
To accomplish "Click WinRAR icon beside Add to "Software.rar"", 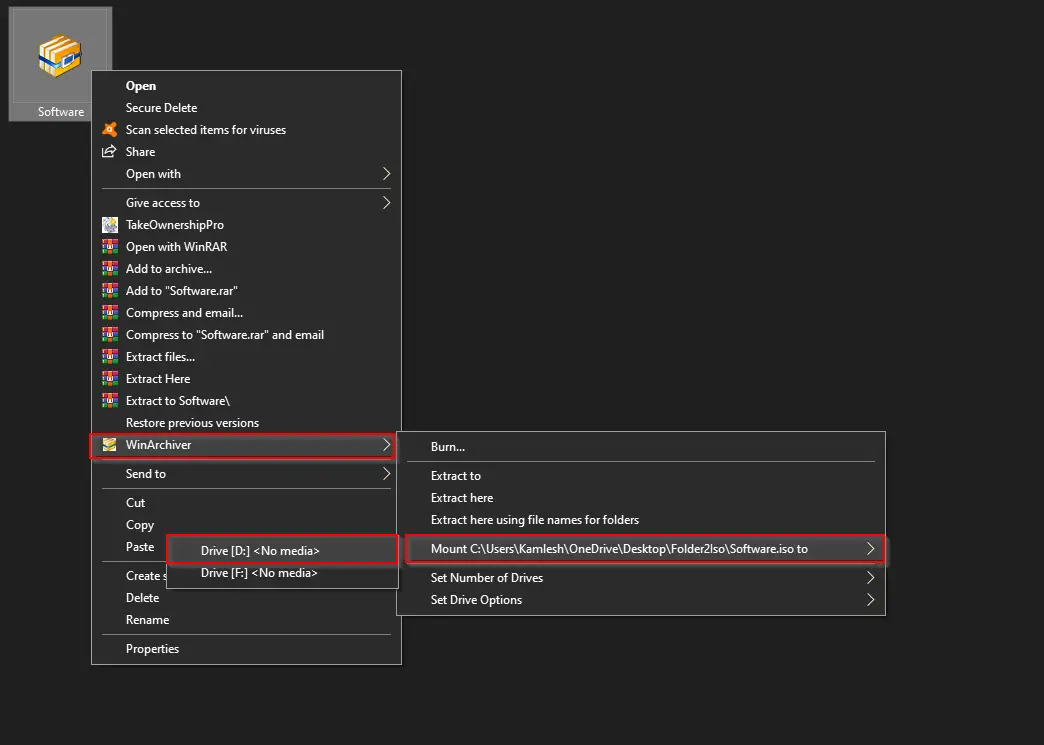I will 109,290.
